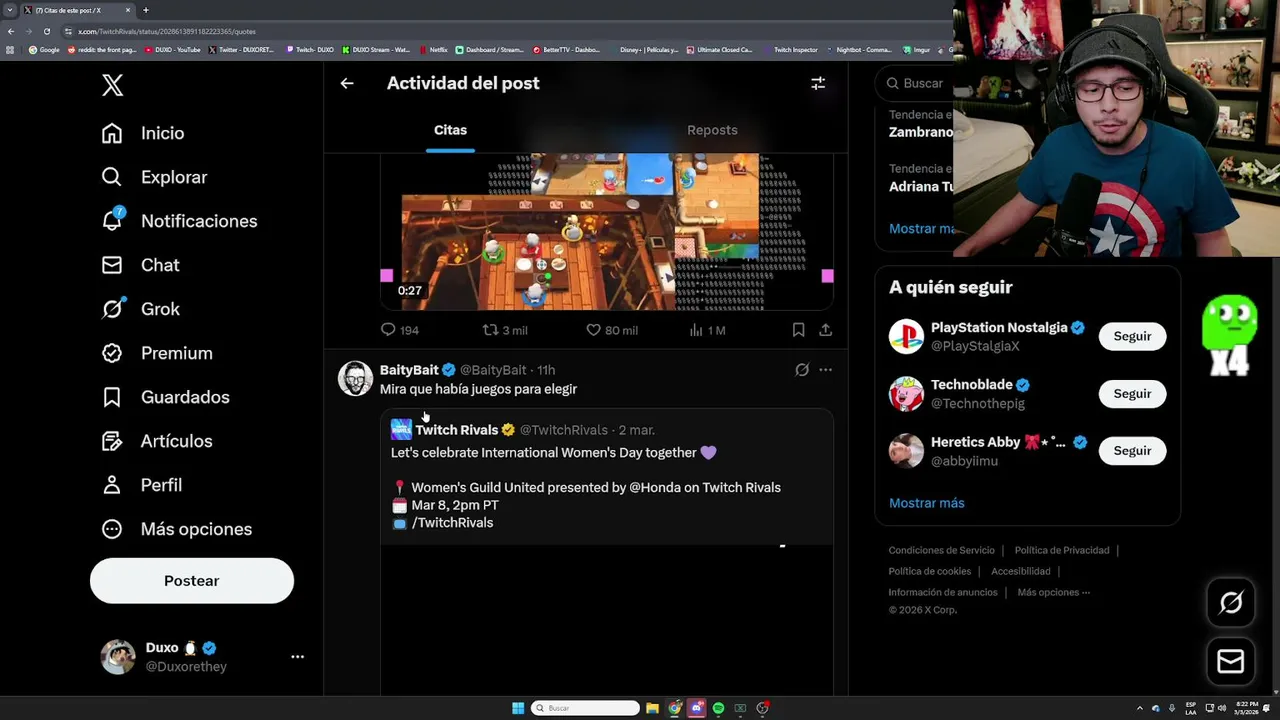Viewport: 1280px width, 720px height.
Task: Open Technoblade profile picture
Action: [906, 394]
